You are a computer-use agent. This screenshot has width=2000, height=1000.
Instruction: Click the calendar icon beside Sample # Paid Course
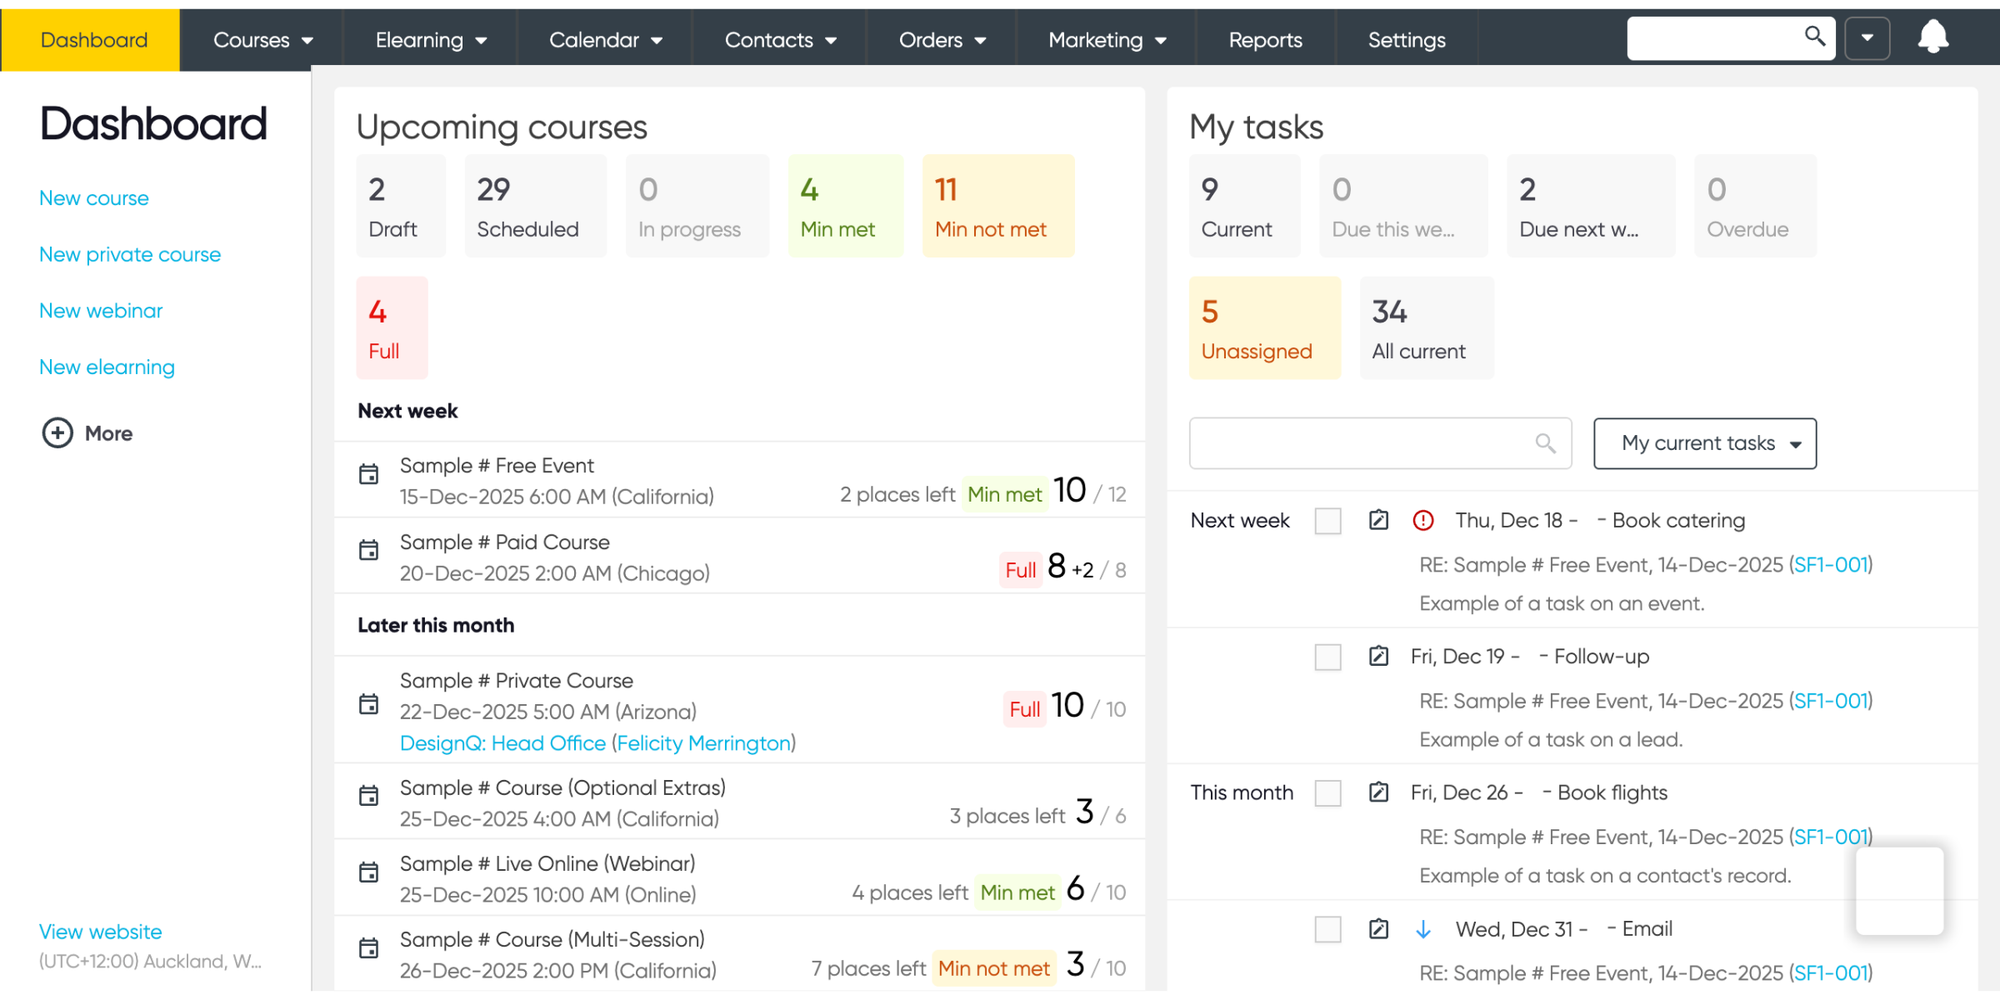click(369, 550)
